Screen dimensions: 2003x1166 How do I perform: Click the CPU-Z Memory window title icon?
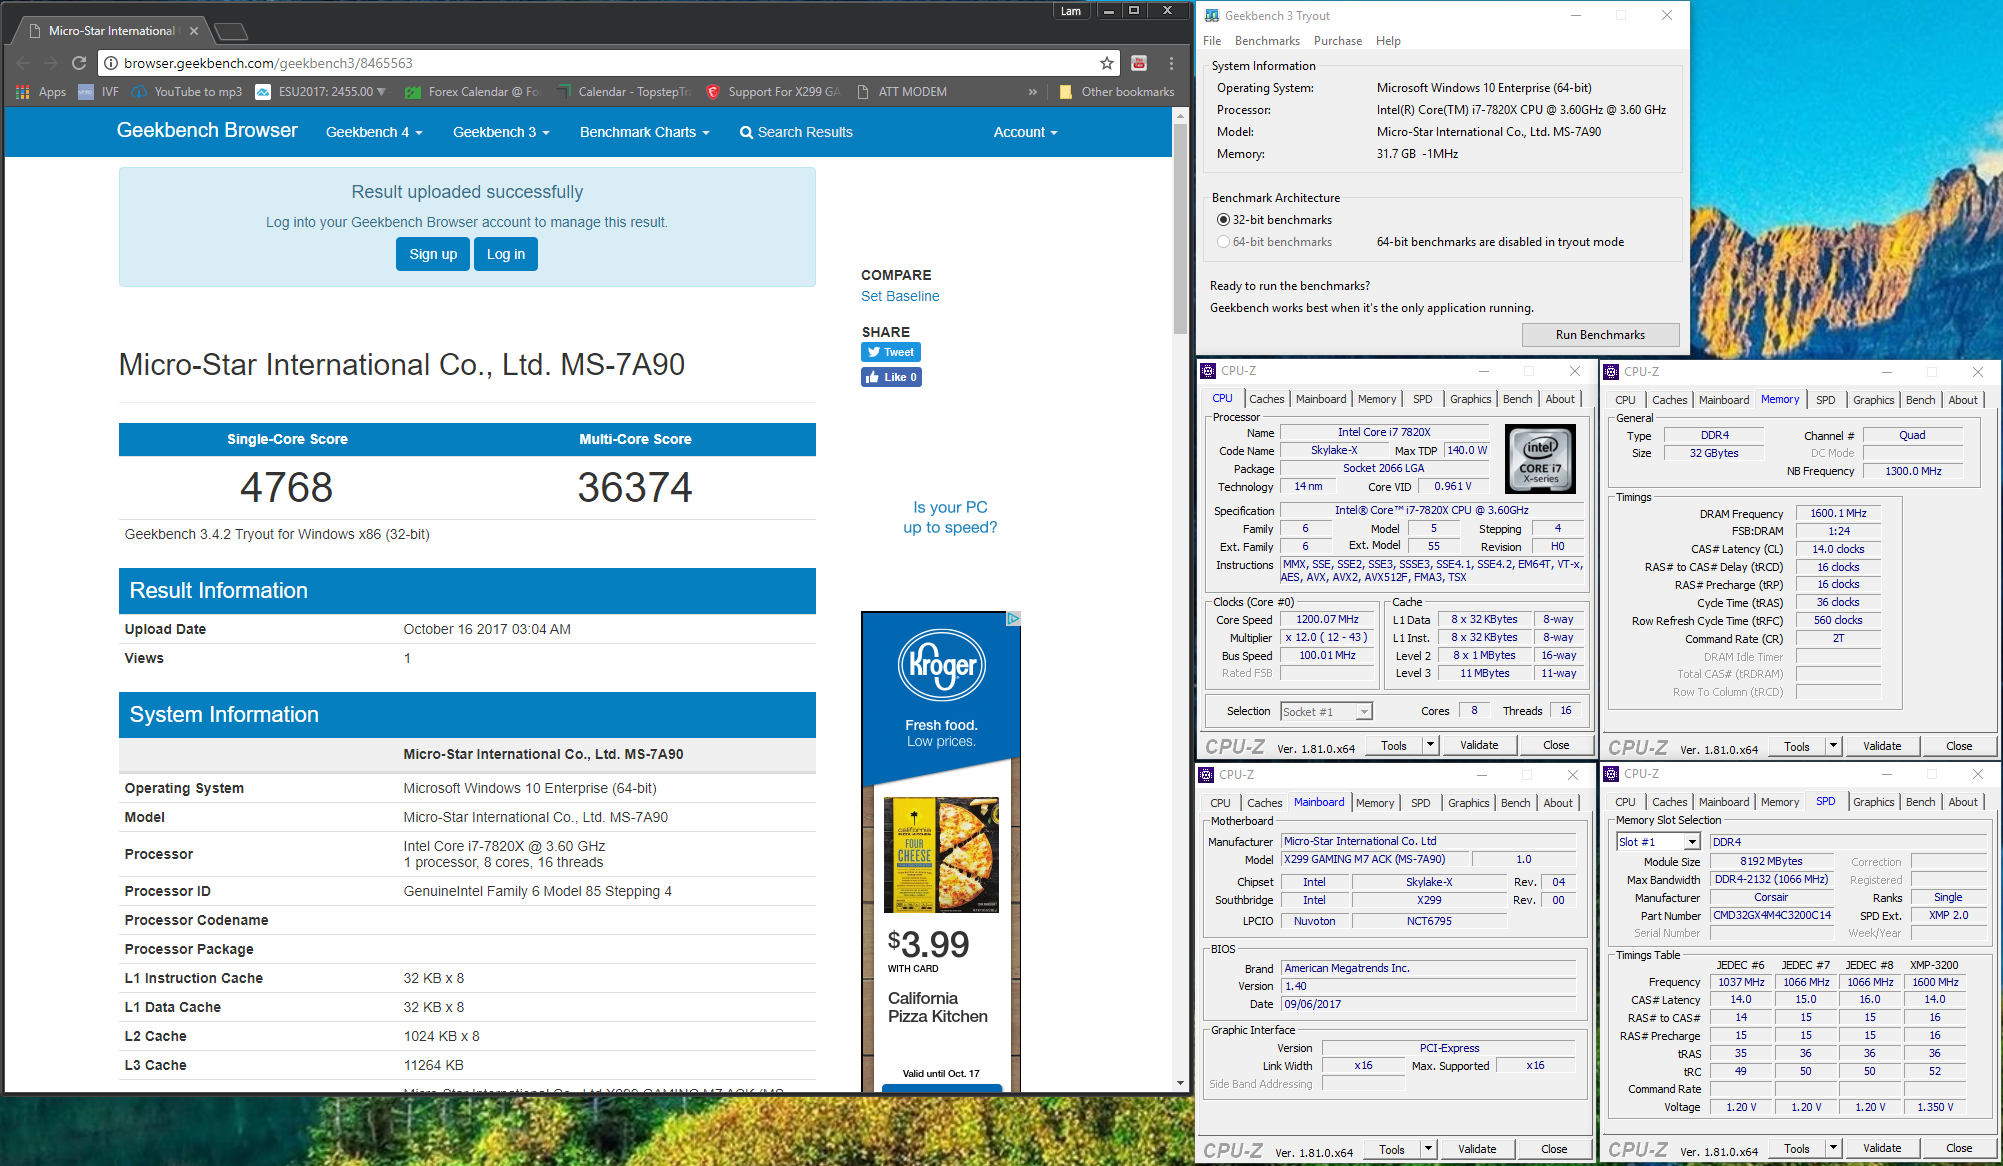(x=1611, y=372)
